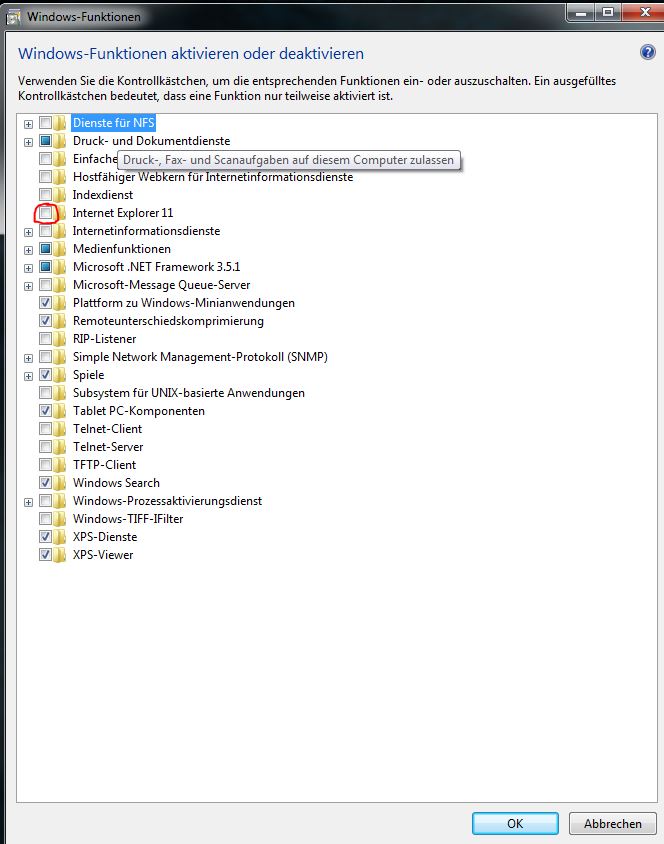Expand the Dienste für NFS node
Screen dimensions: 664x844
(x=29, y=124)
